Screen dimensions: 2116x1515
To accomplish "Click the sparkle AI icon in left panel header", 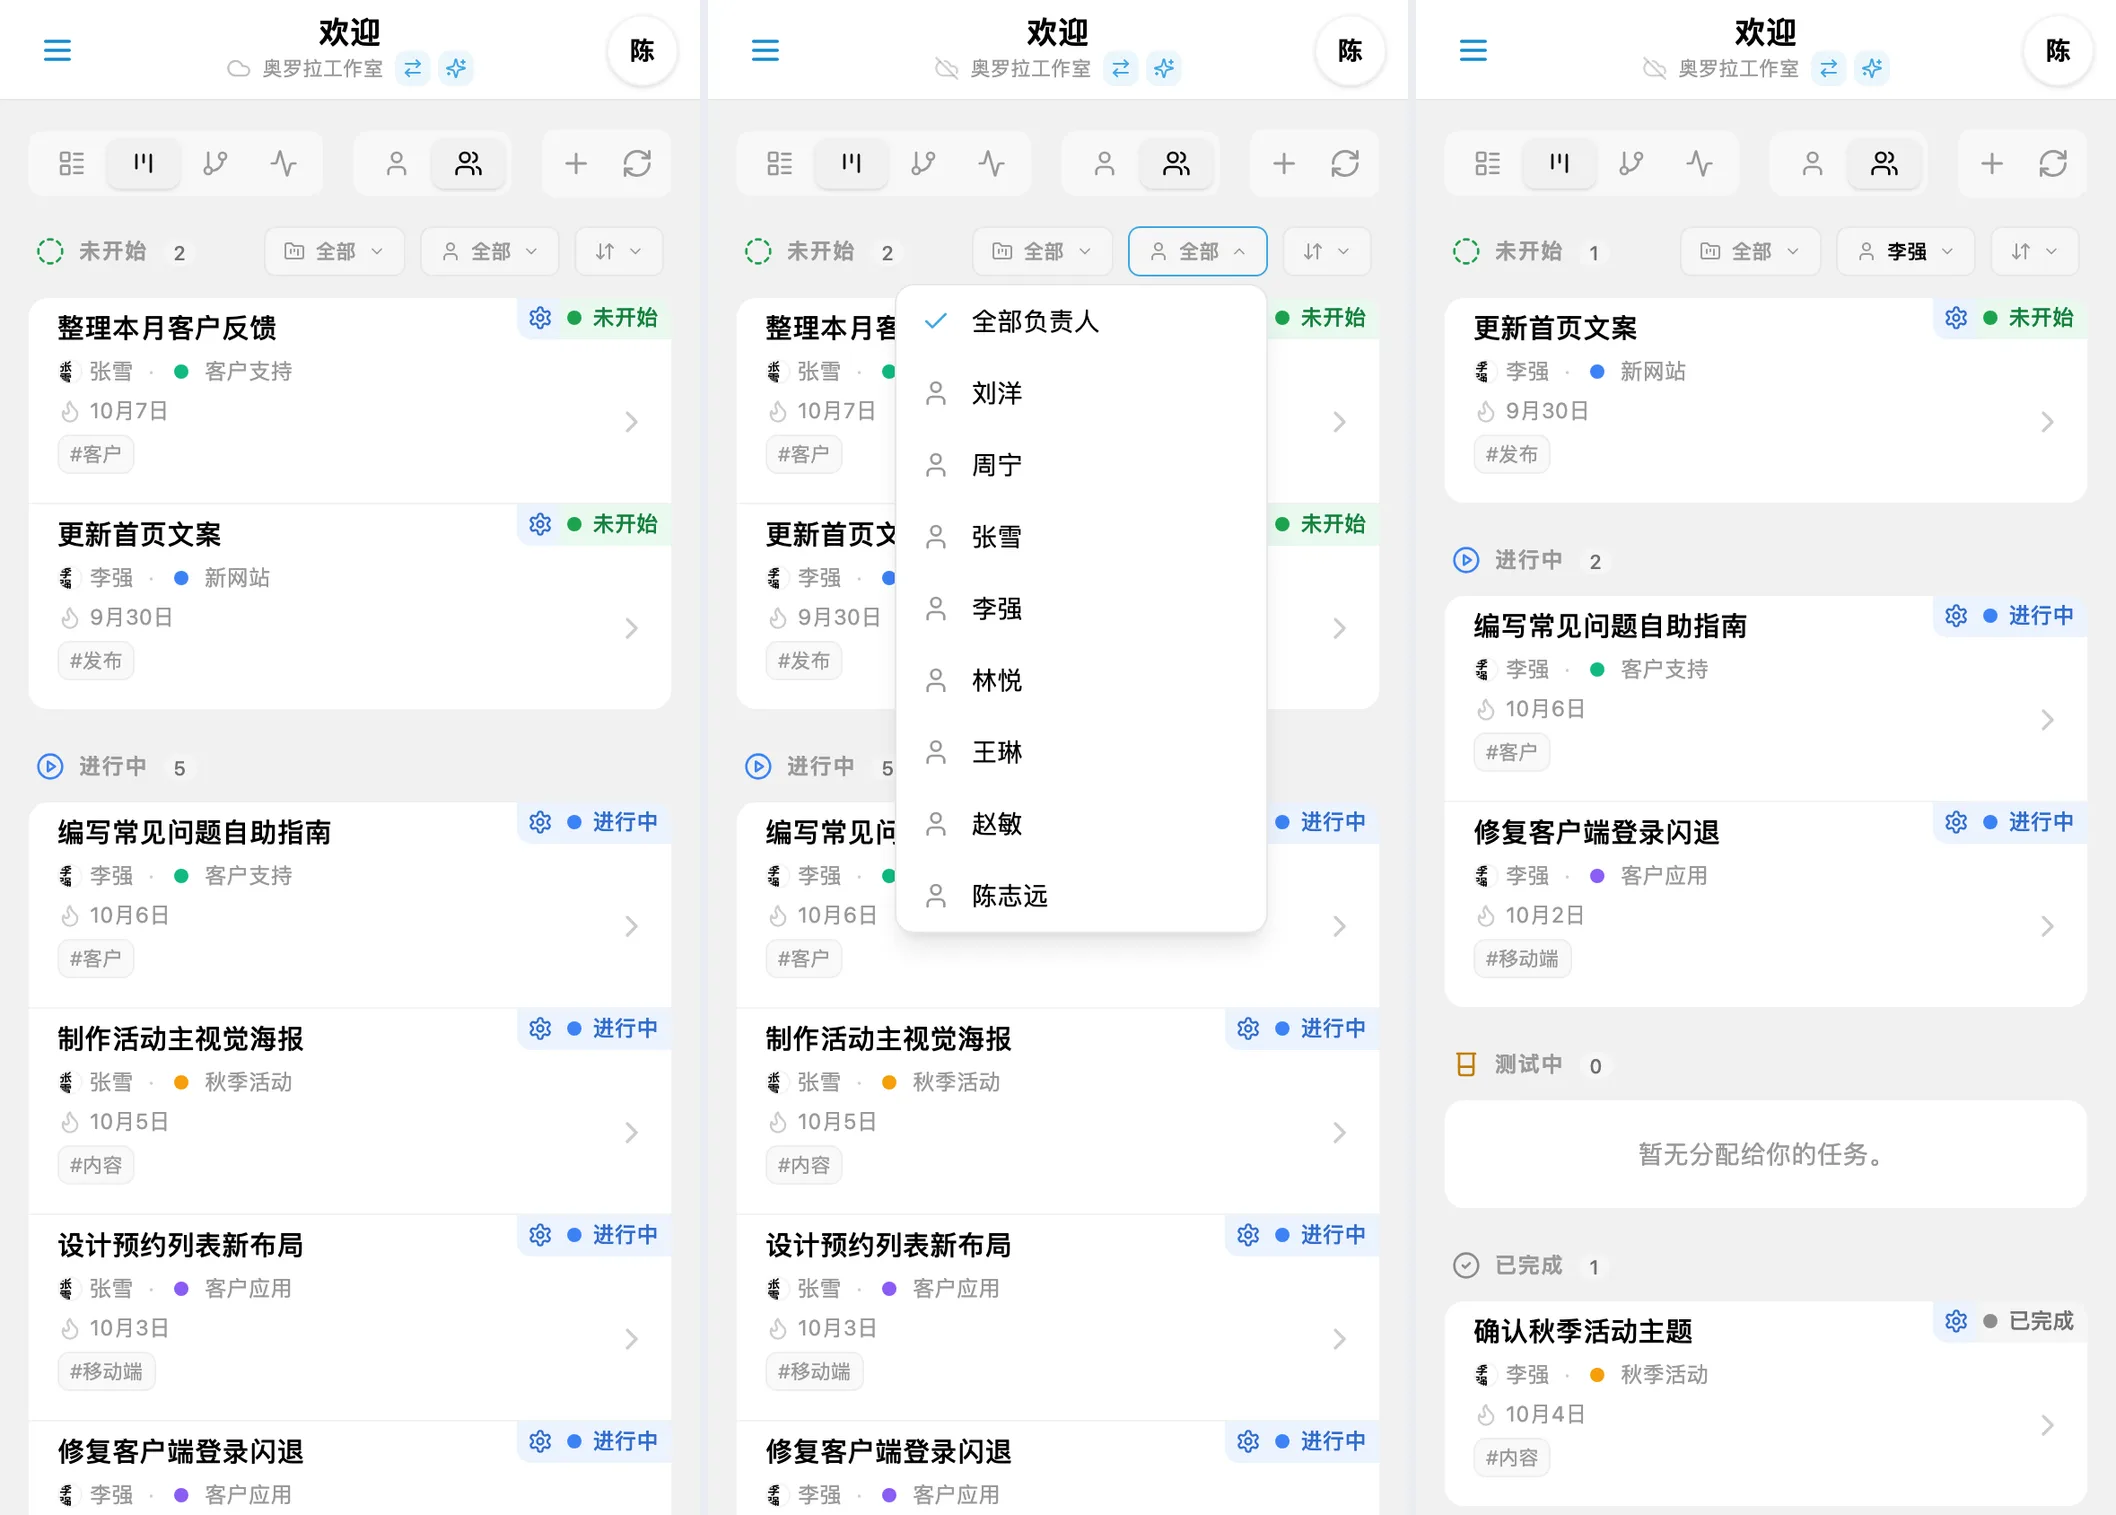I will click(x=456, y=68).
